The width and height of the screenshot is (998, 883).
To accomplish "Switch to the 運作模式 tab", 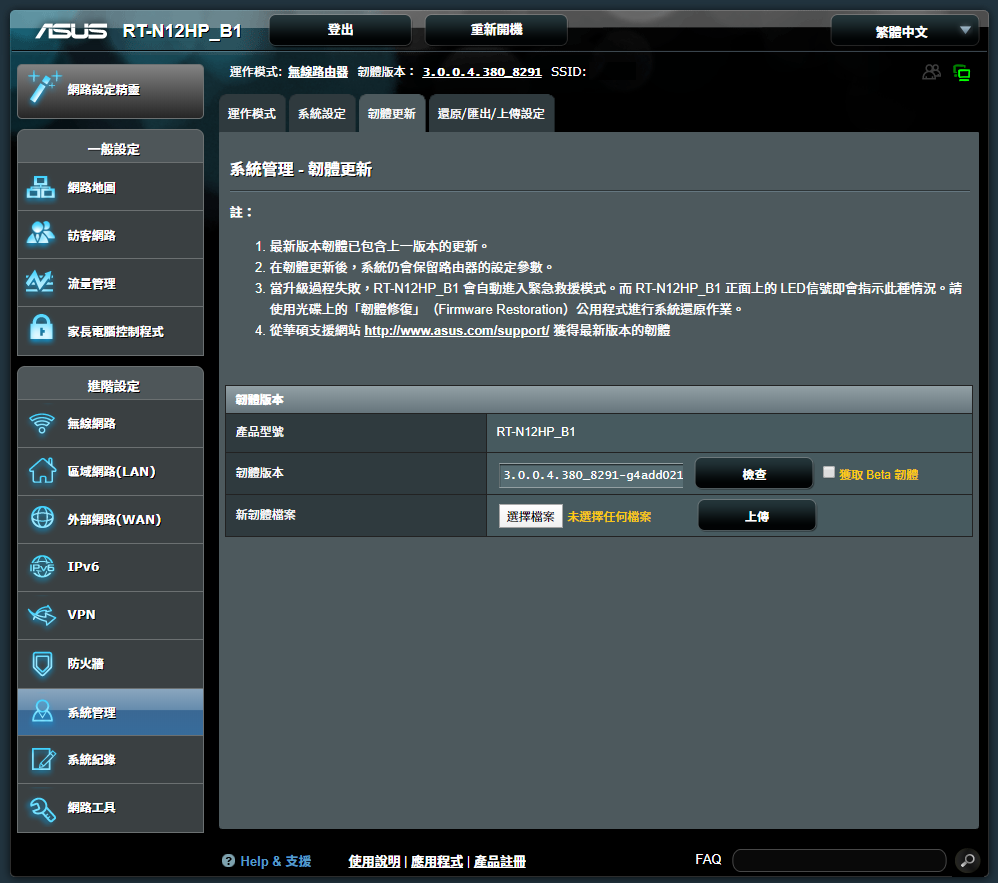I will pos(252,113).
